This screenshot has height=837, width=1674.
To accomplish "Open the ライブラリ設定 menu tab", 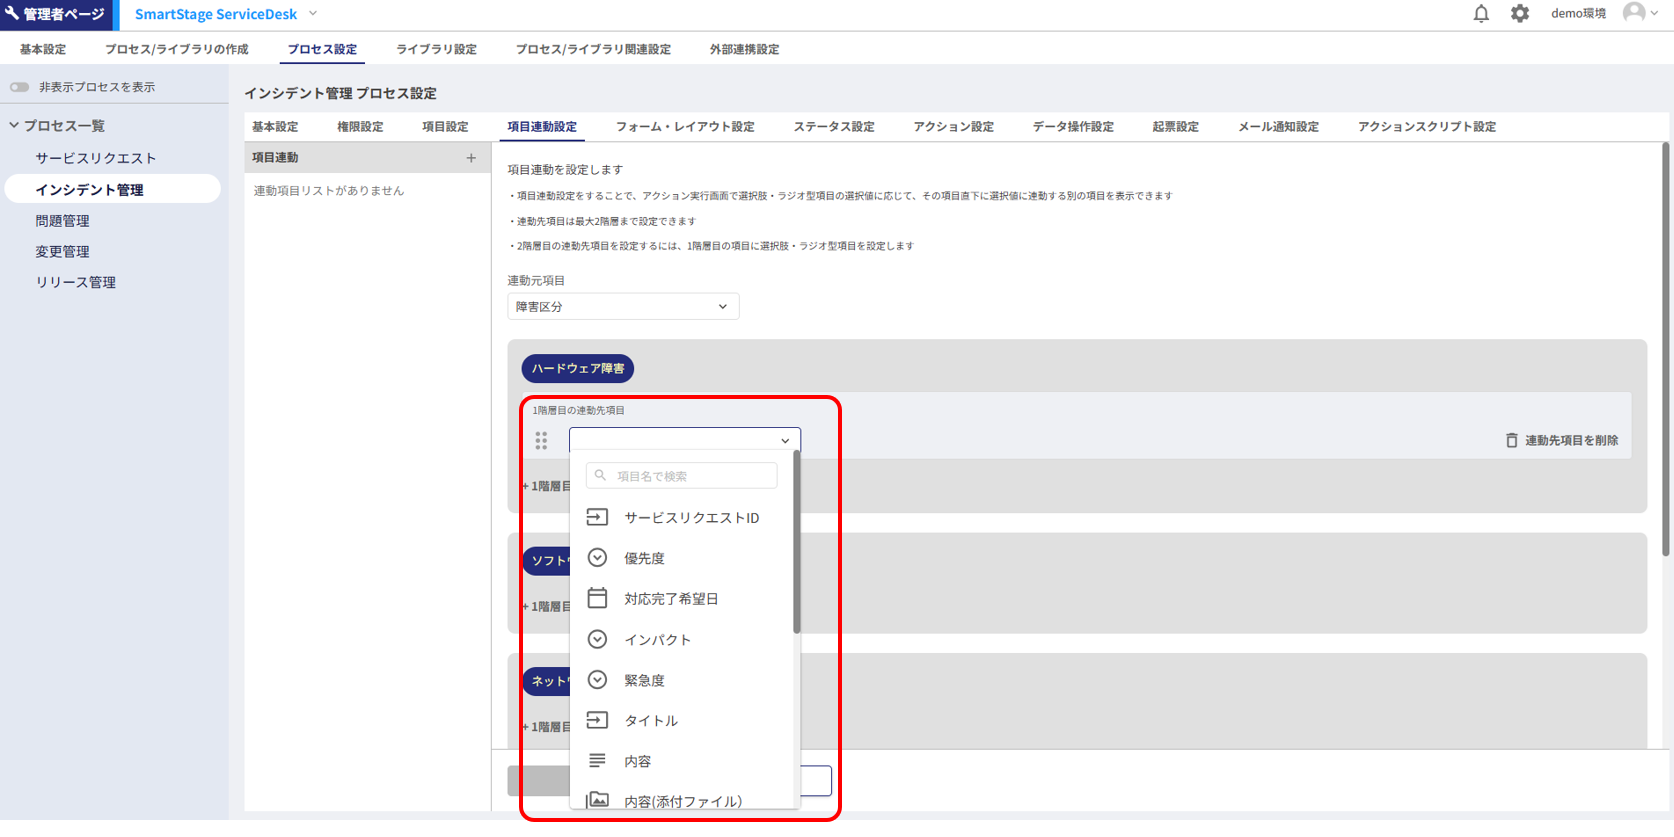I will click(436, 49).
